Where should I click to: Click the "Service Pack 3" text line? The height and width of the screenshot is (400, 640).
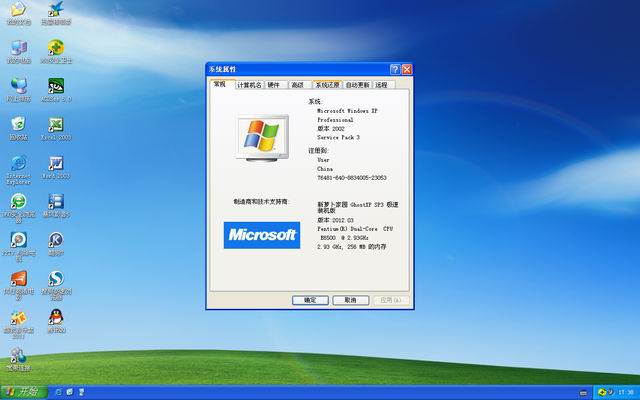click(338, 138)
